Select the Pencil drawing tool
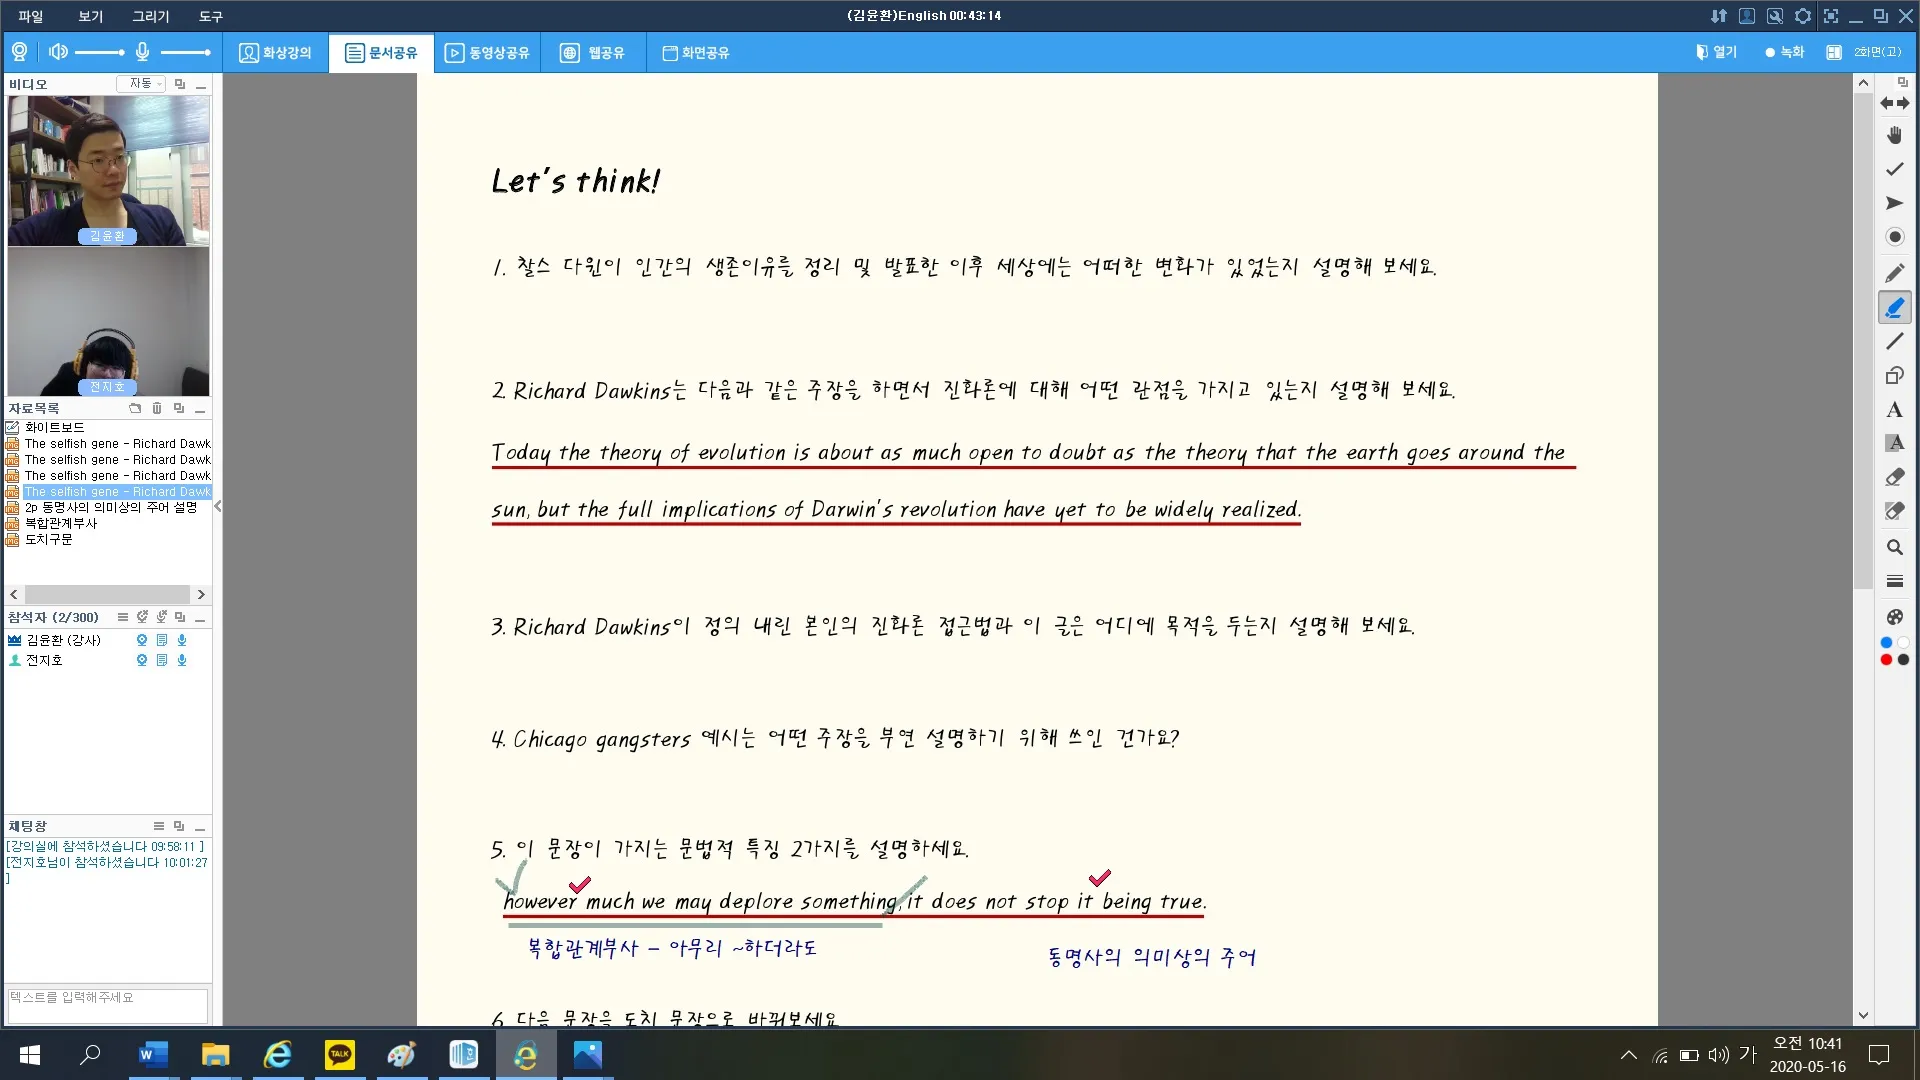The width and height of the screenshot is (1920, 1080). (1893, 272)
